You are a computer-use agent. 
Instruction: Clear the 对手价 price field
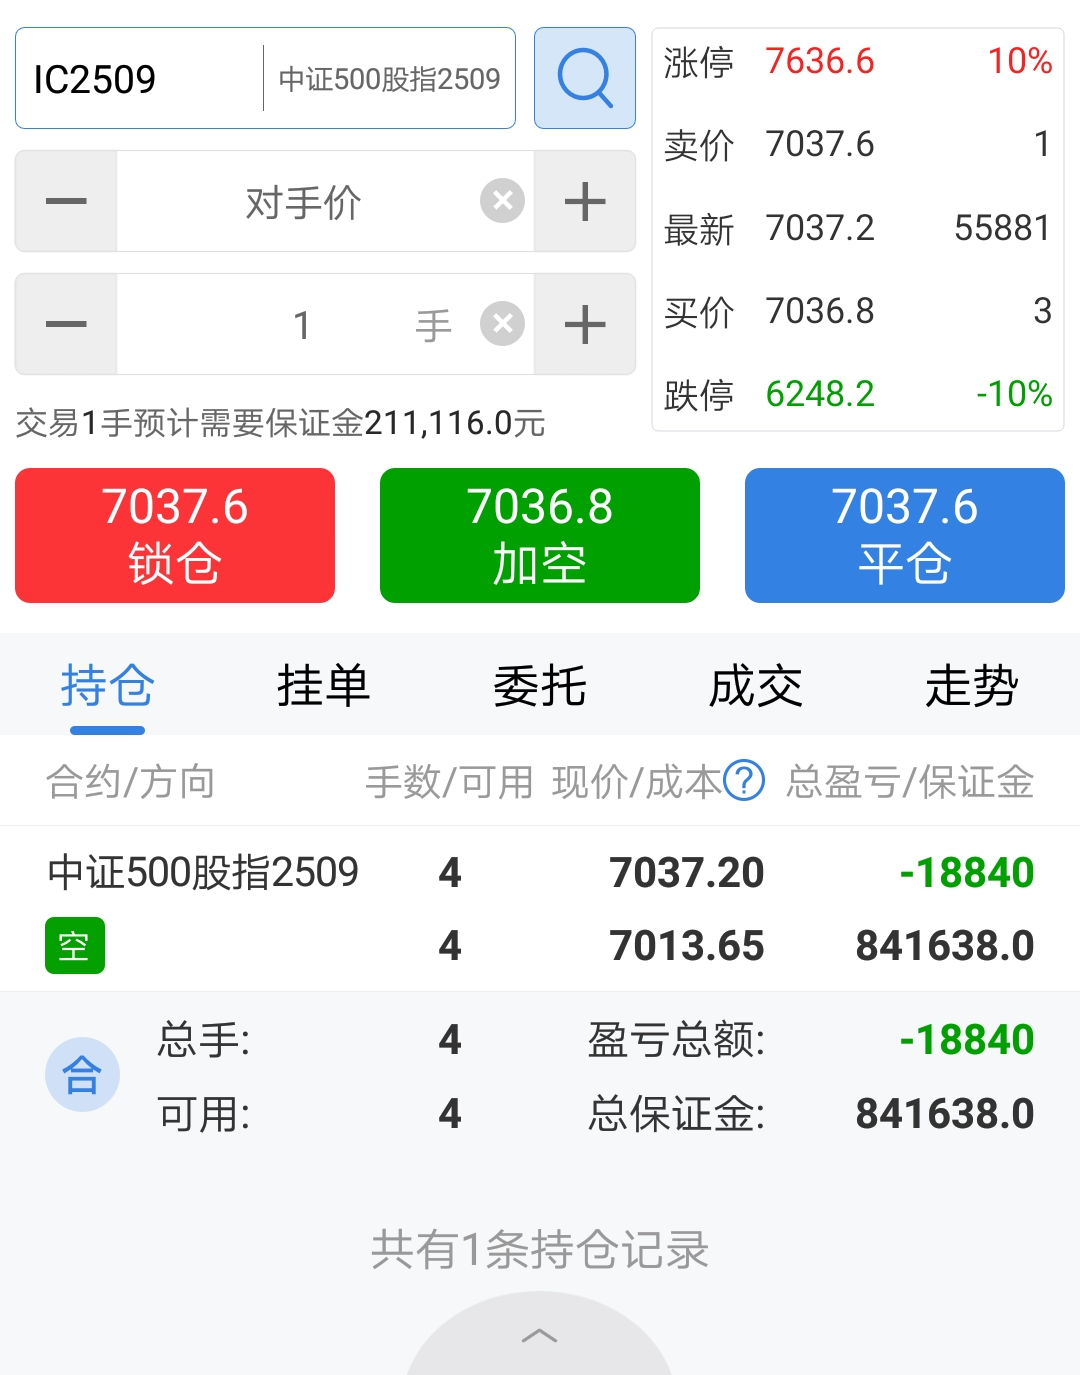tap(502, 201)
